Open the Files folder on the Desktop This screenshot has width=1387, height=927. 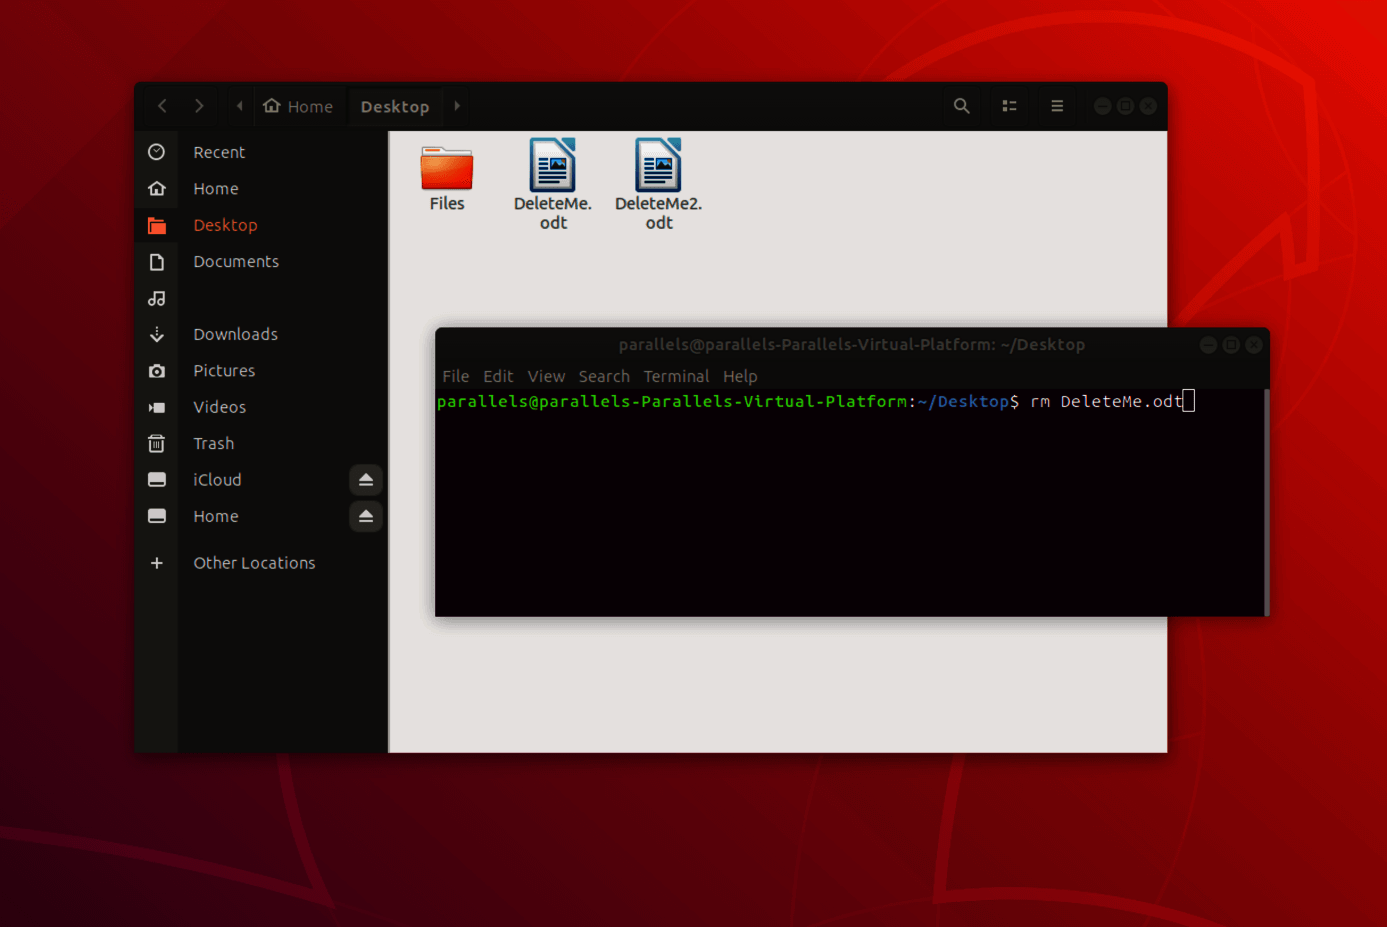tap(446, 168)
